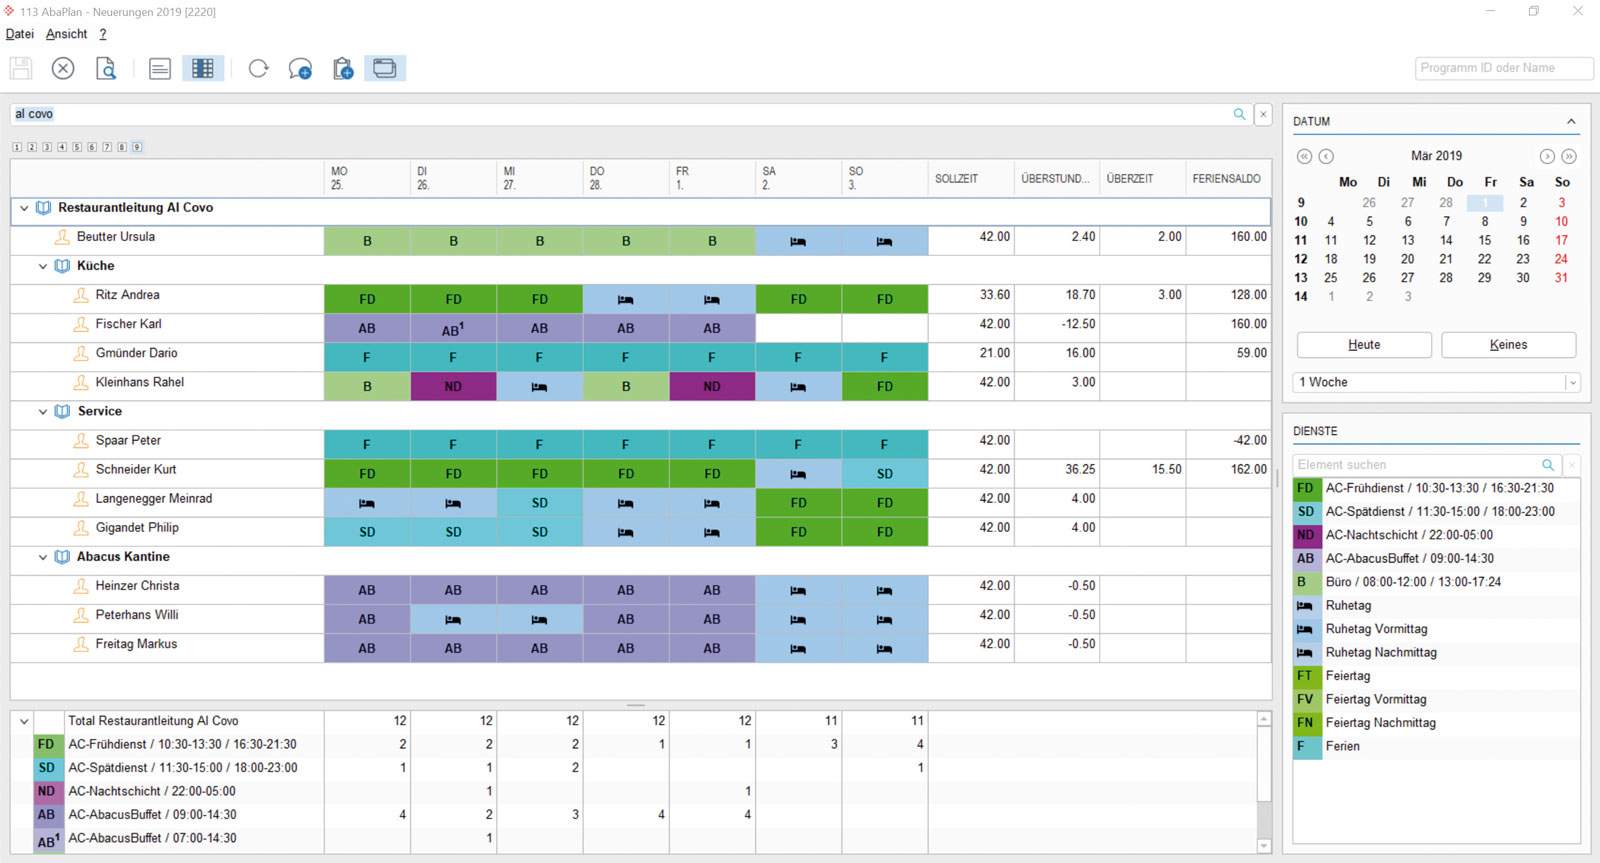This screenshot has height=863, width=1600.
Task: Click the clipboard plus toolbar icon
Action: click(x=343, y=68)
